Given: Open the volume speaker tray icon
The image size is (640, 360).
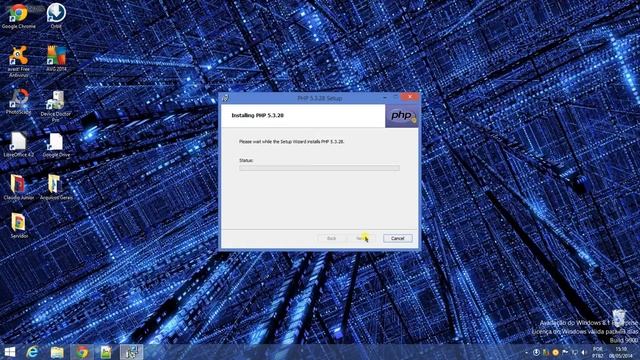Looking at the screenshot, I should click(584, 352).
